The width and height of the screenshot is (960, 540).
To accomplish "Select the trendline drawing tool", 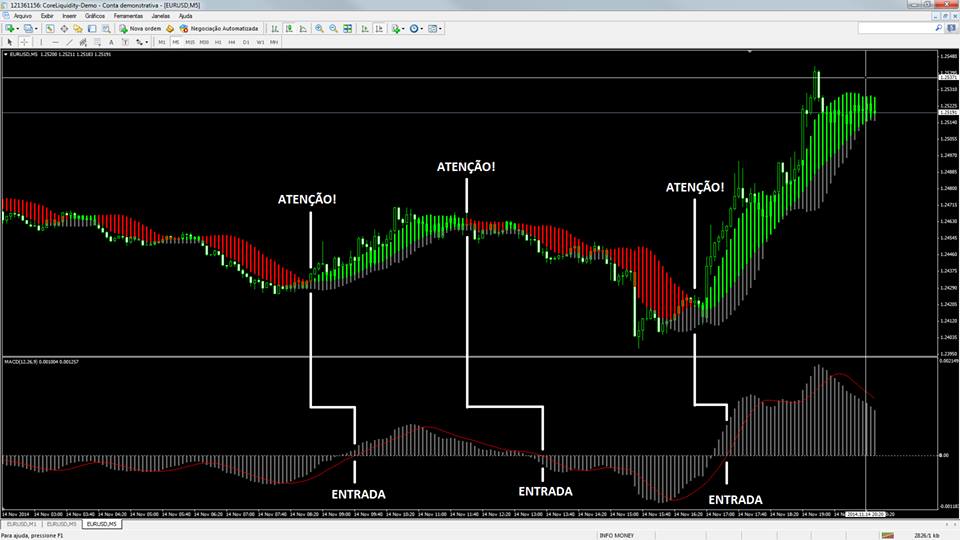I will (69, 42).
